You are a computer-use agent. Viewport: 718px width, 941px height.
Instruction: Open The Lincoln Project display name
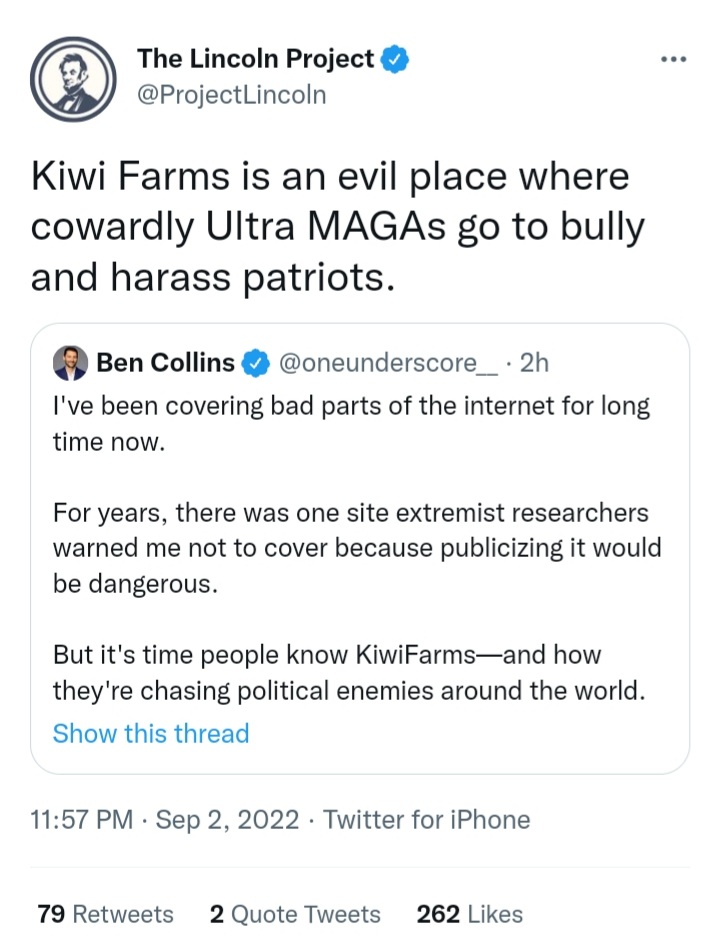[x=256, y=59]
